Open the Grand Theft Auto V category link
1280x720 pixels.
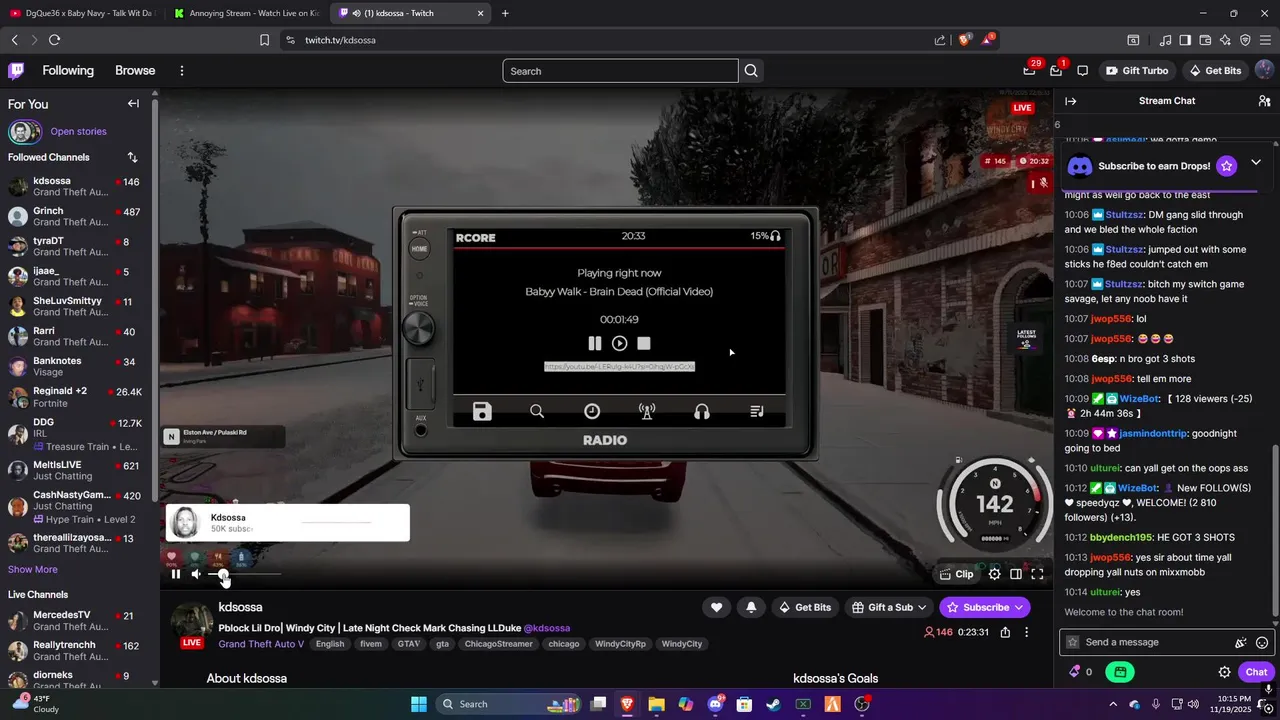261,644
